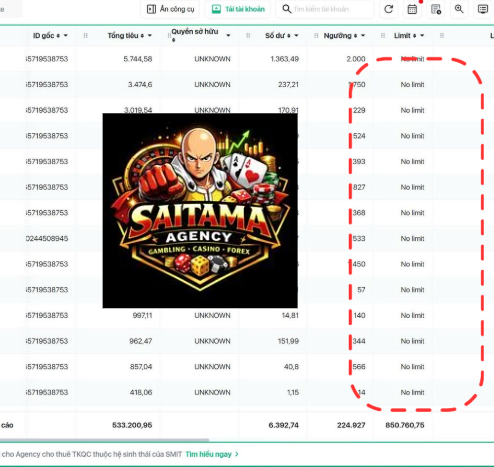Click the drag handle before Limit column
The height and width of the screenshot is (467, 494).
coord(383,35)
